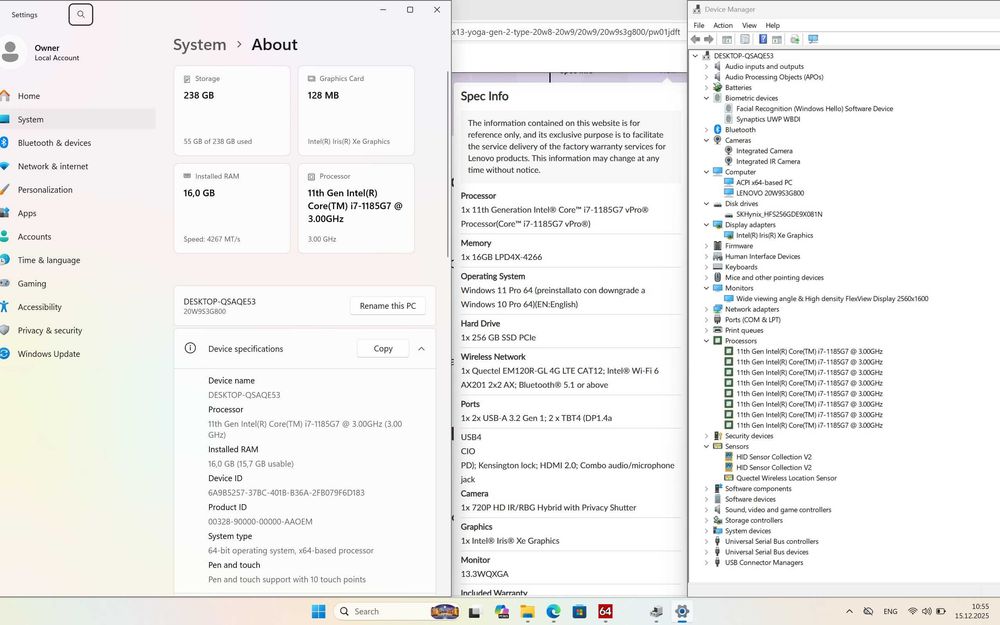Screen dimensions: 1000x625
Task: Select Intel(R) Iris(R) Xe Graphics device entry
Action: [x=774, y=235]
